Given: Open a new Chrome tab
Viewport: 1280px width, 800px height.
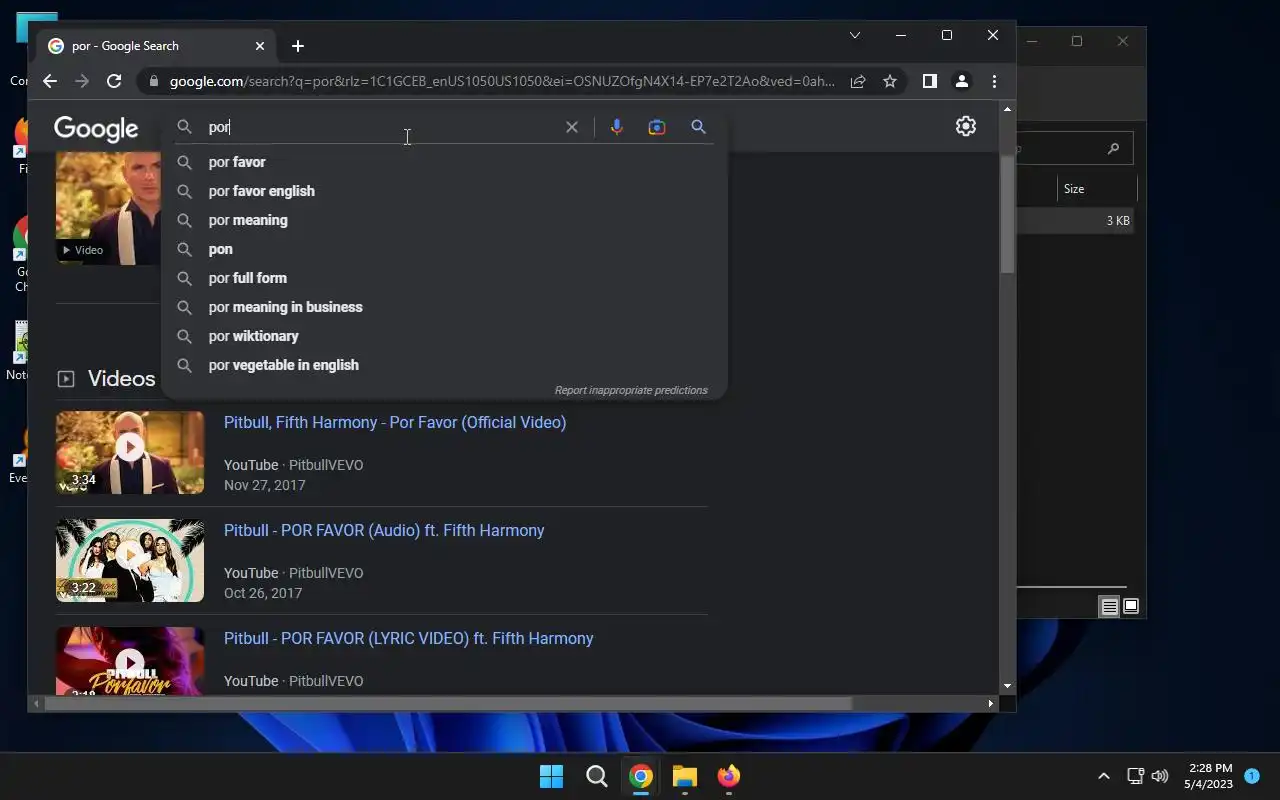Looking at the screenshot, I should coord(298,46).
